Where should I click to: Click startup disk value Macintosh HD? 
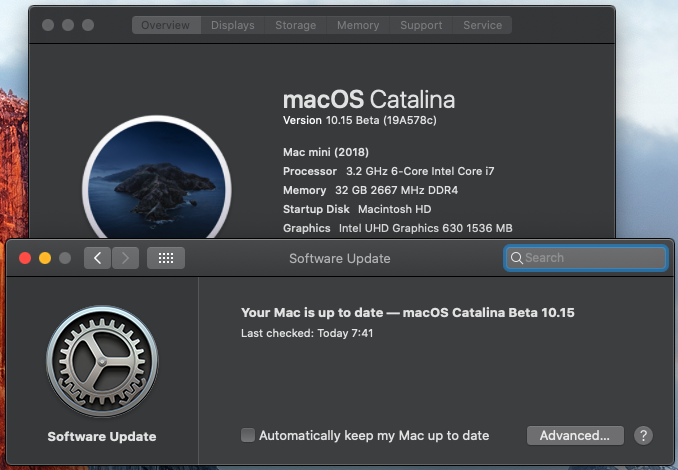[394, 209]
